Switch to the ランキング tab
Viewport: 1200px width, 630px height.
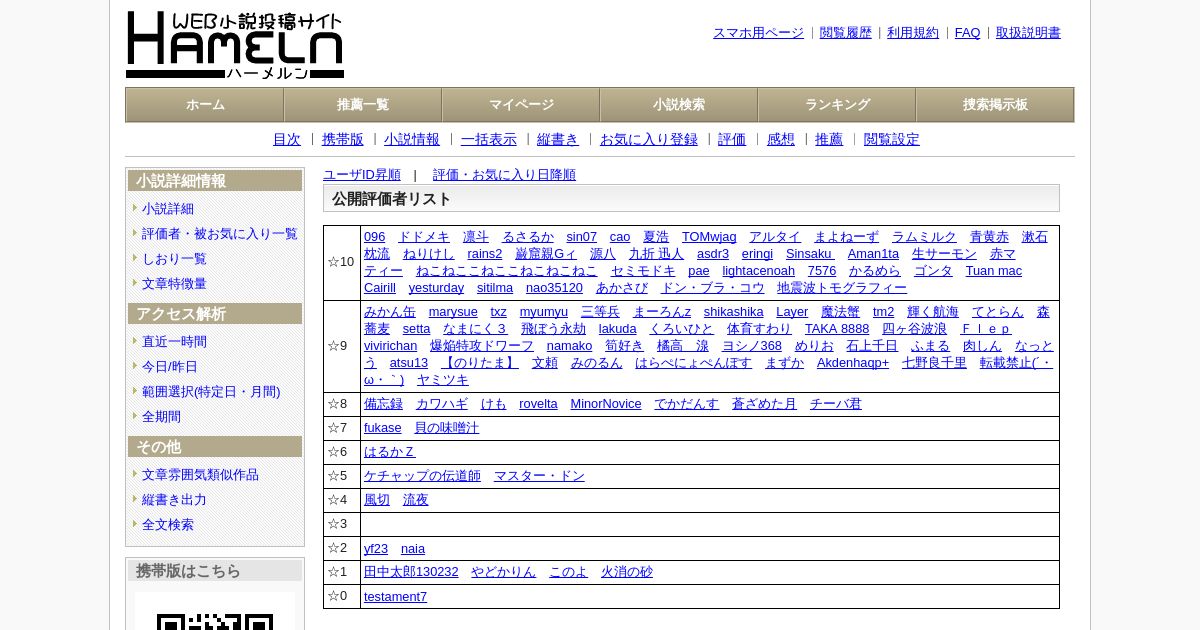pyautogui.click(x=837, y=105)
